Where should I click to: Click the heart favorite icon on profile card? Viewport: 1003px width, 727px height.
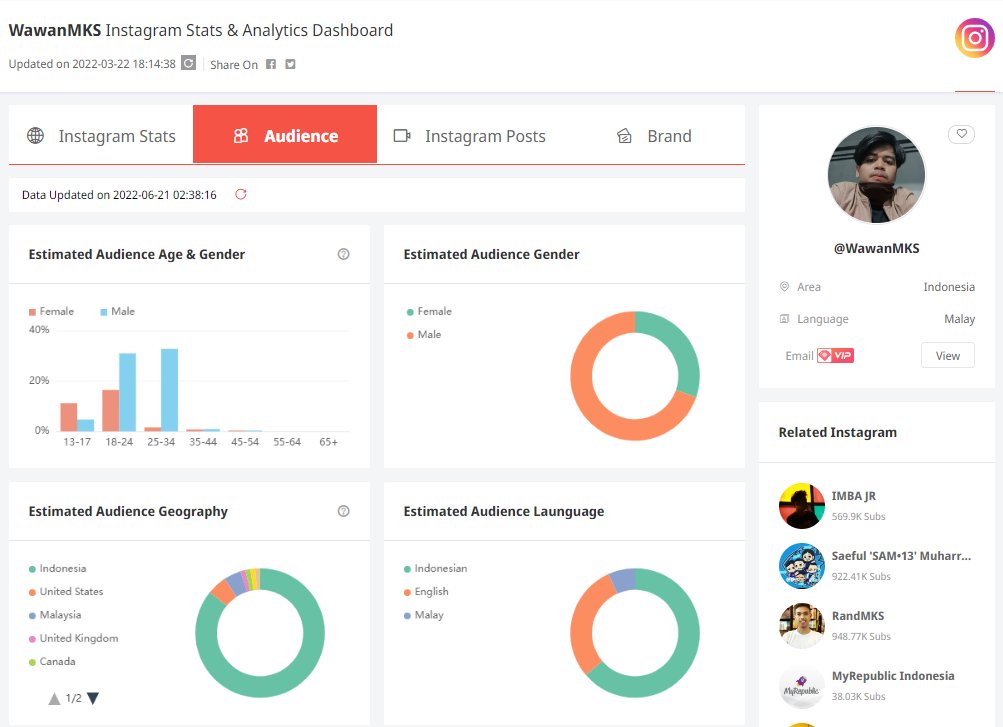[961, 134]
